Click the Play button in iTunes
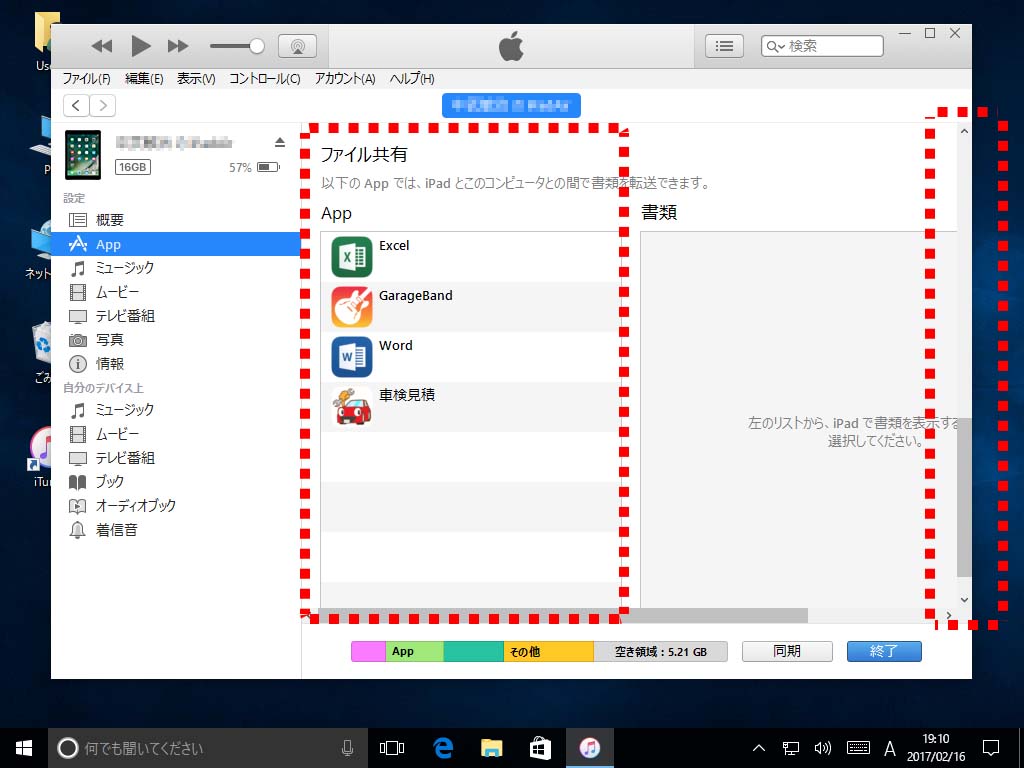1024x768 pixels. (141, 46)
